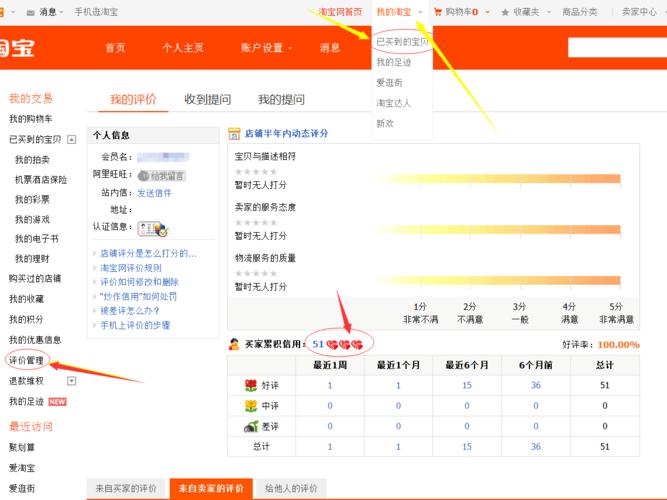
Task: Click the authentication ID card icon
Action: tap(153, 229)
